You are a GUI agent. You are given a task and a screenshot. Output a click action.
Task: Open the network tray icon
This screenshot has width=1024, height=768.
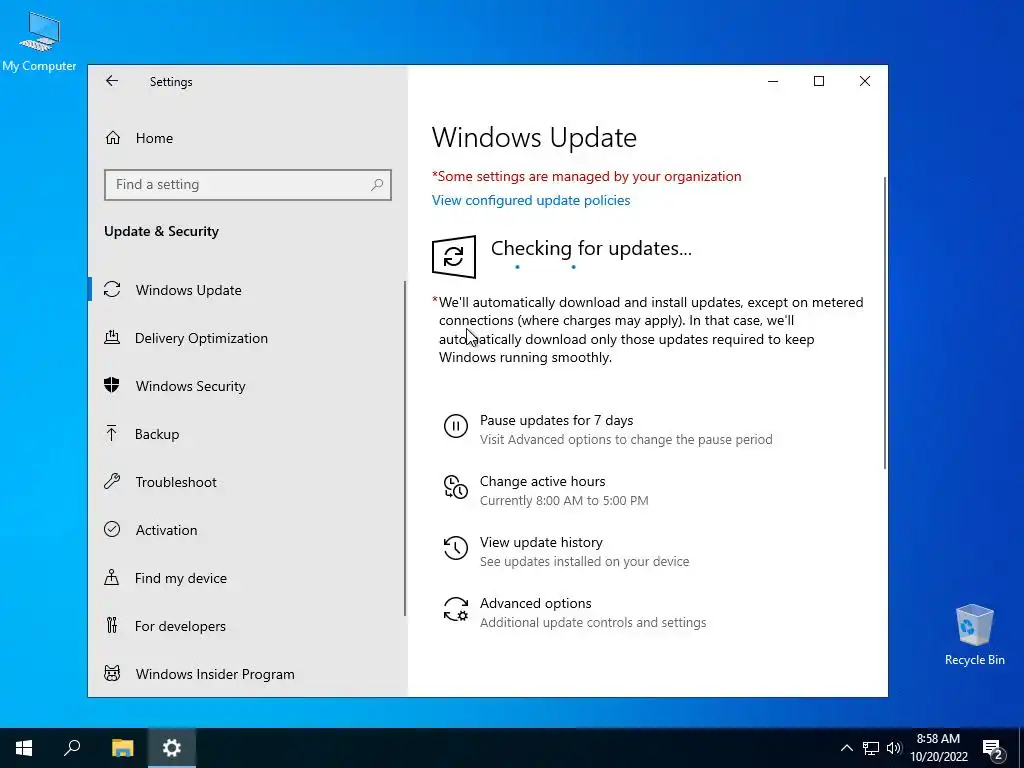click(871, 748)
